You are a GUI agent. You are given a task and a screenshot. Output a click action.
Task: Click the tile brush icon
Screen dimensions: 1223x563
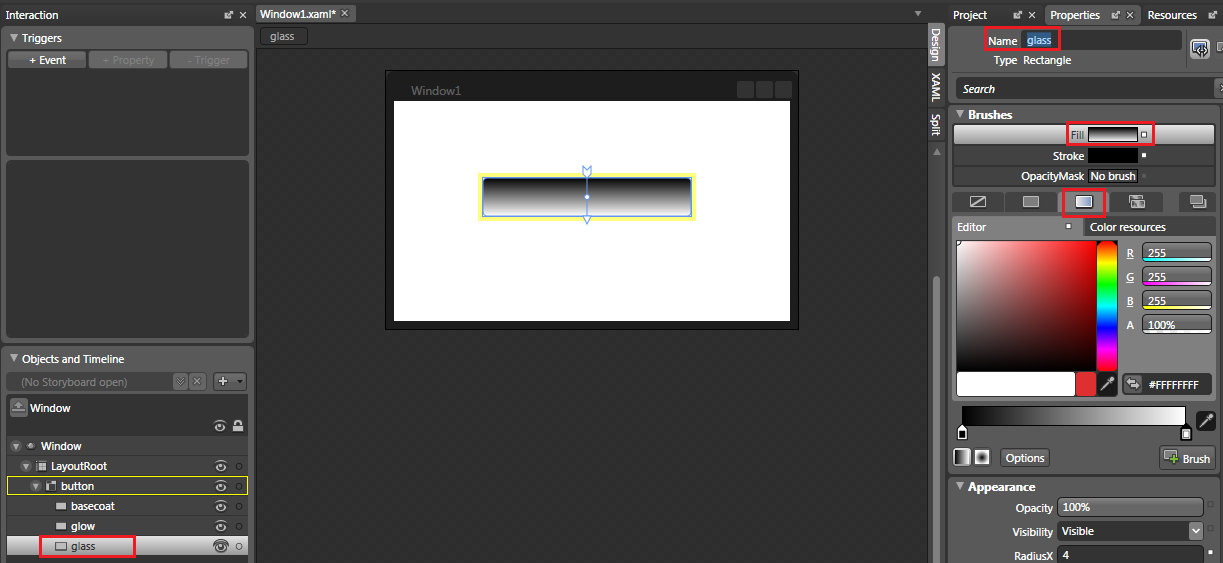(1136, 202)
